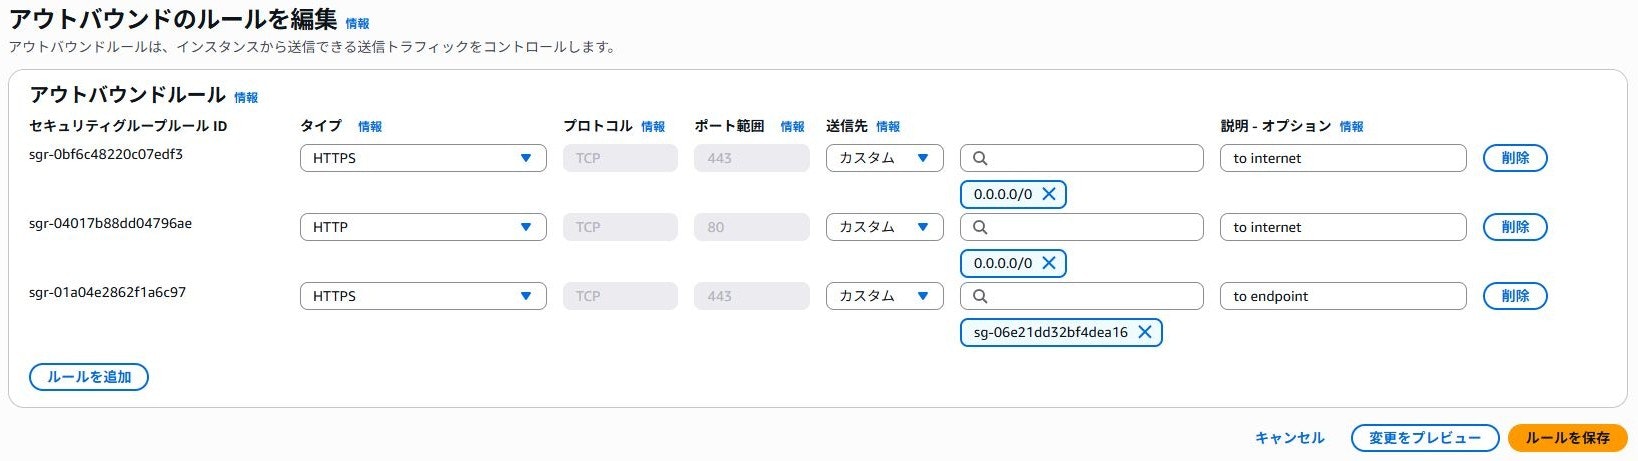Open 情報 link next to 説明 - オプション
Image resolution: width=1638 pixels, height=461 pixels.
(x=1351, y=126)
